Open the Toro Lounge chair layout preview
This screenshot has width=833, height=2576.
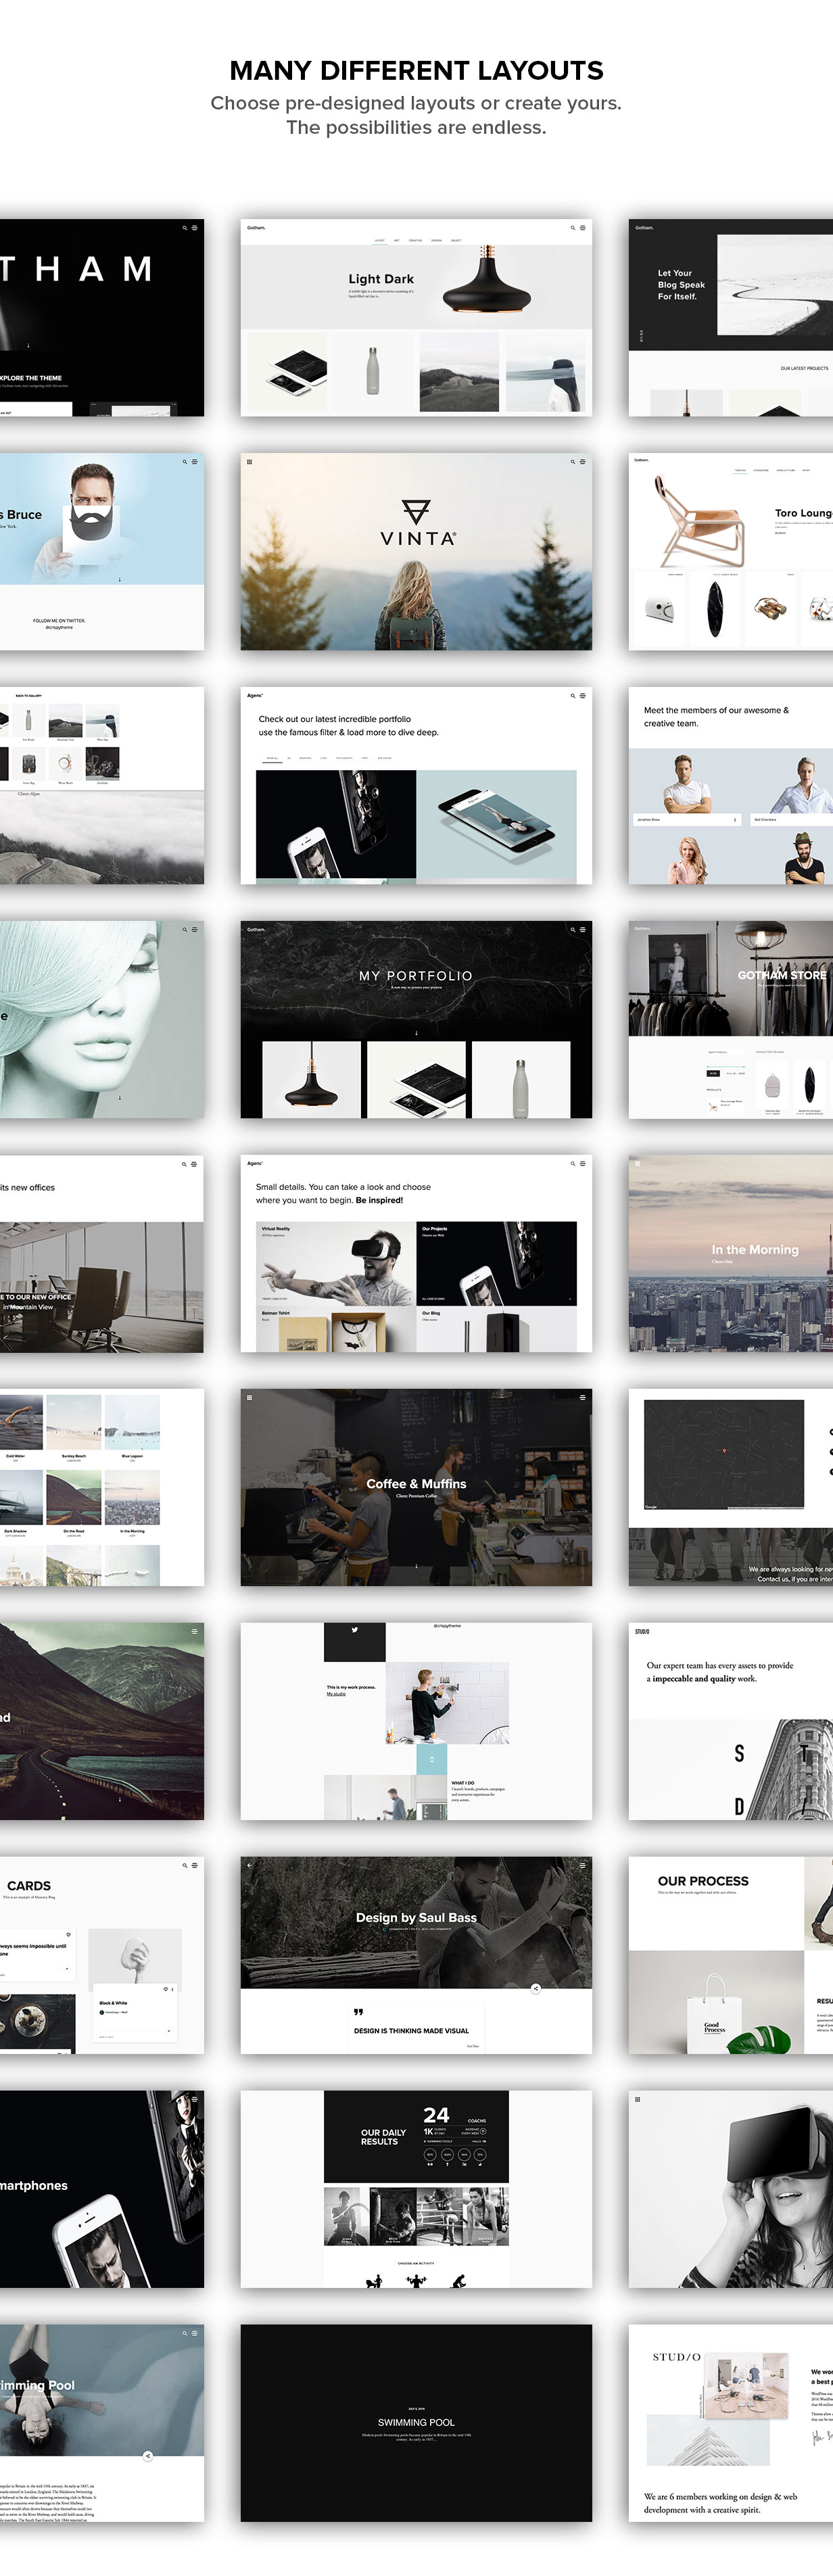click(x=731, y=552)
